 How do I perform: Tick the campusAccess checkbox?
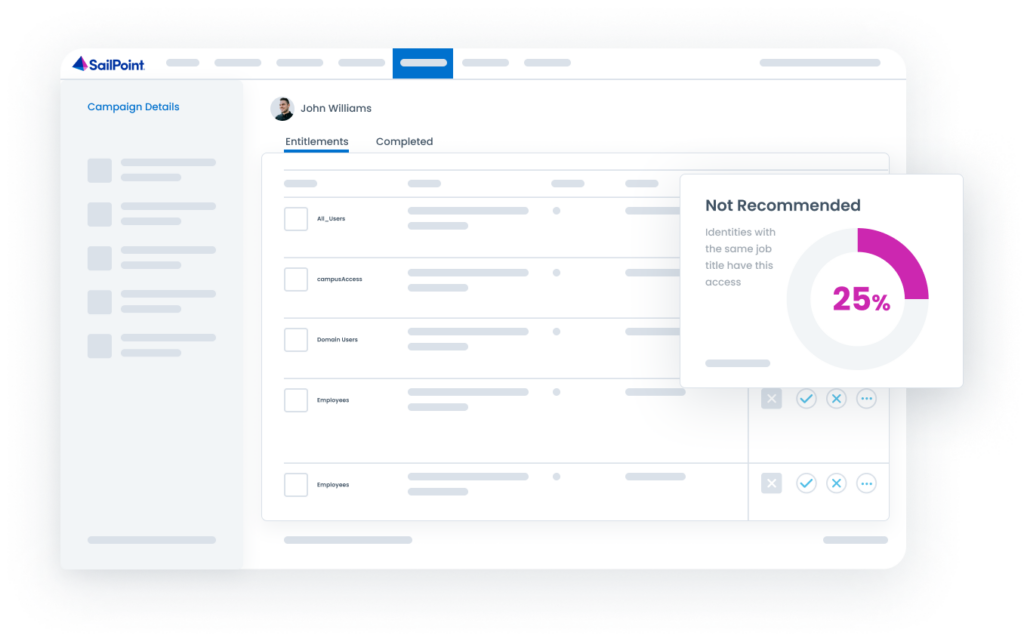click(296, 279)
